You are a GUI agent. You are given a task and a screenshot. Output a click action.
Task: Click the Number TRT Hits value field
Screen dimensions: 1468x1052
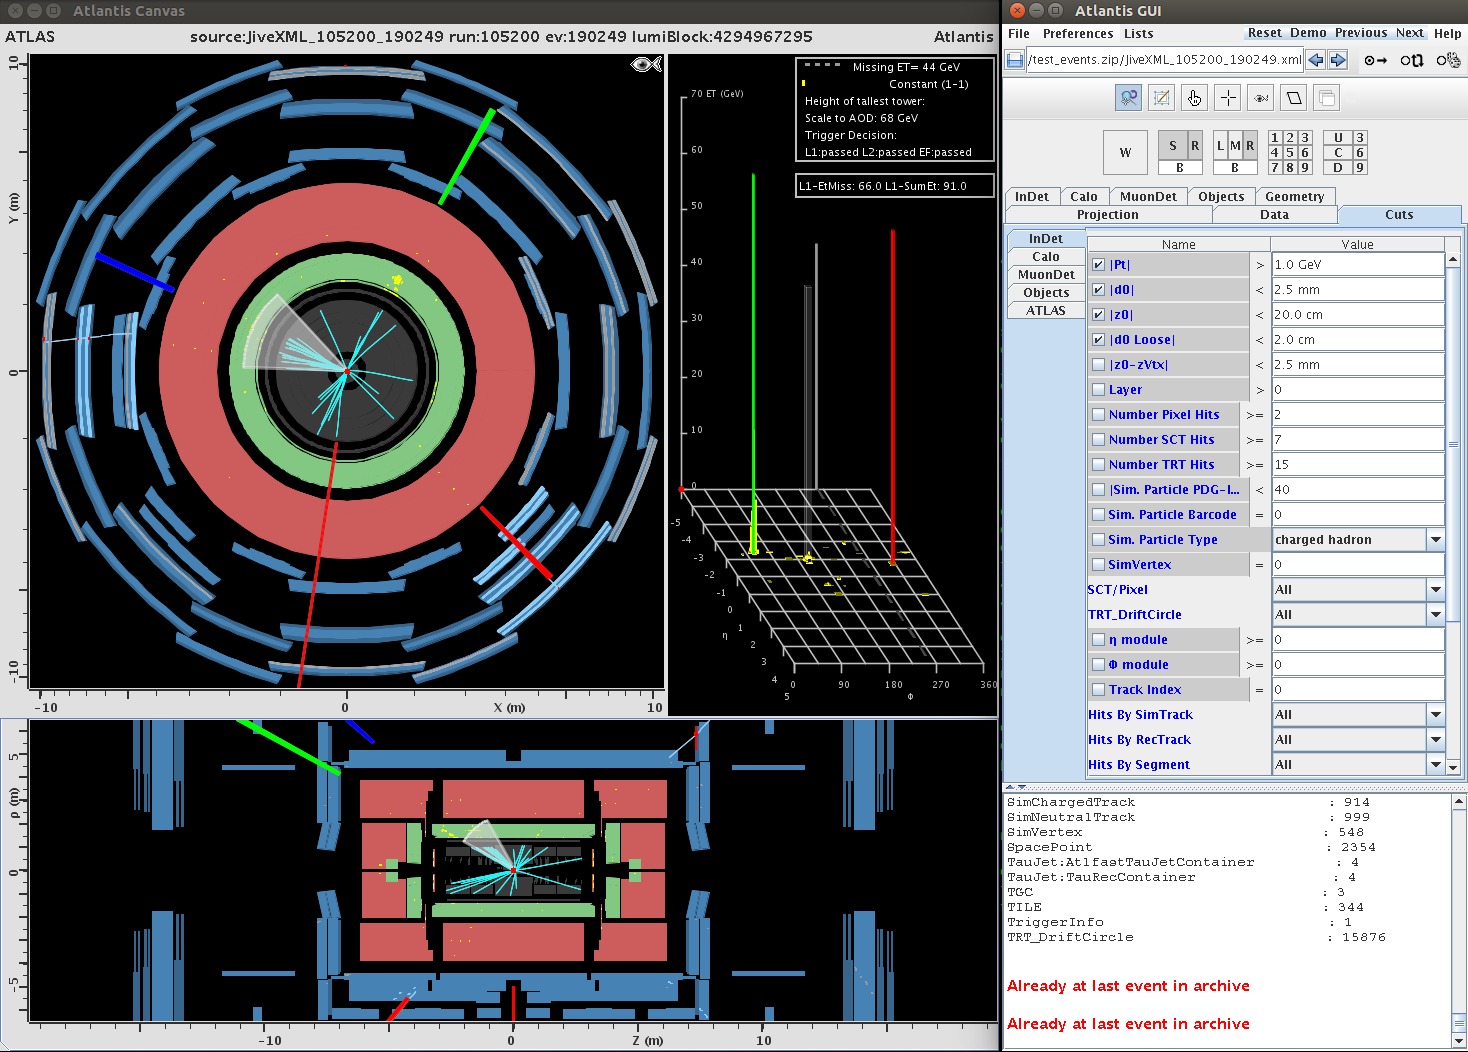click(1358, 465)
